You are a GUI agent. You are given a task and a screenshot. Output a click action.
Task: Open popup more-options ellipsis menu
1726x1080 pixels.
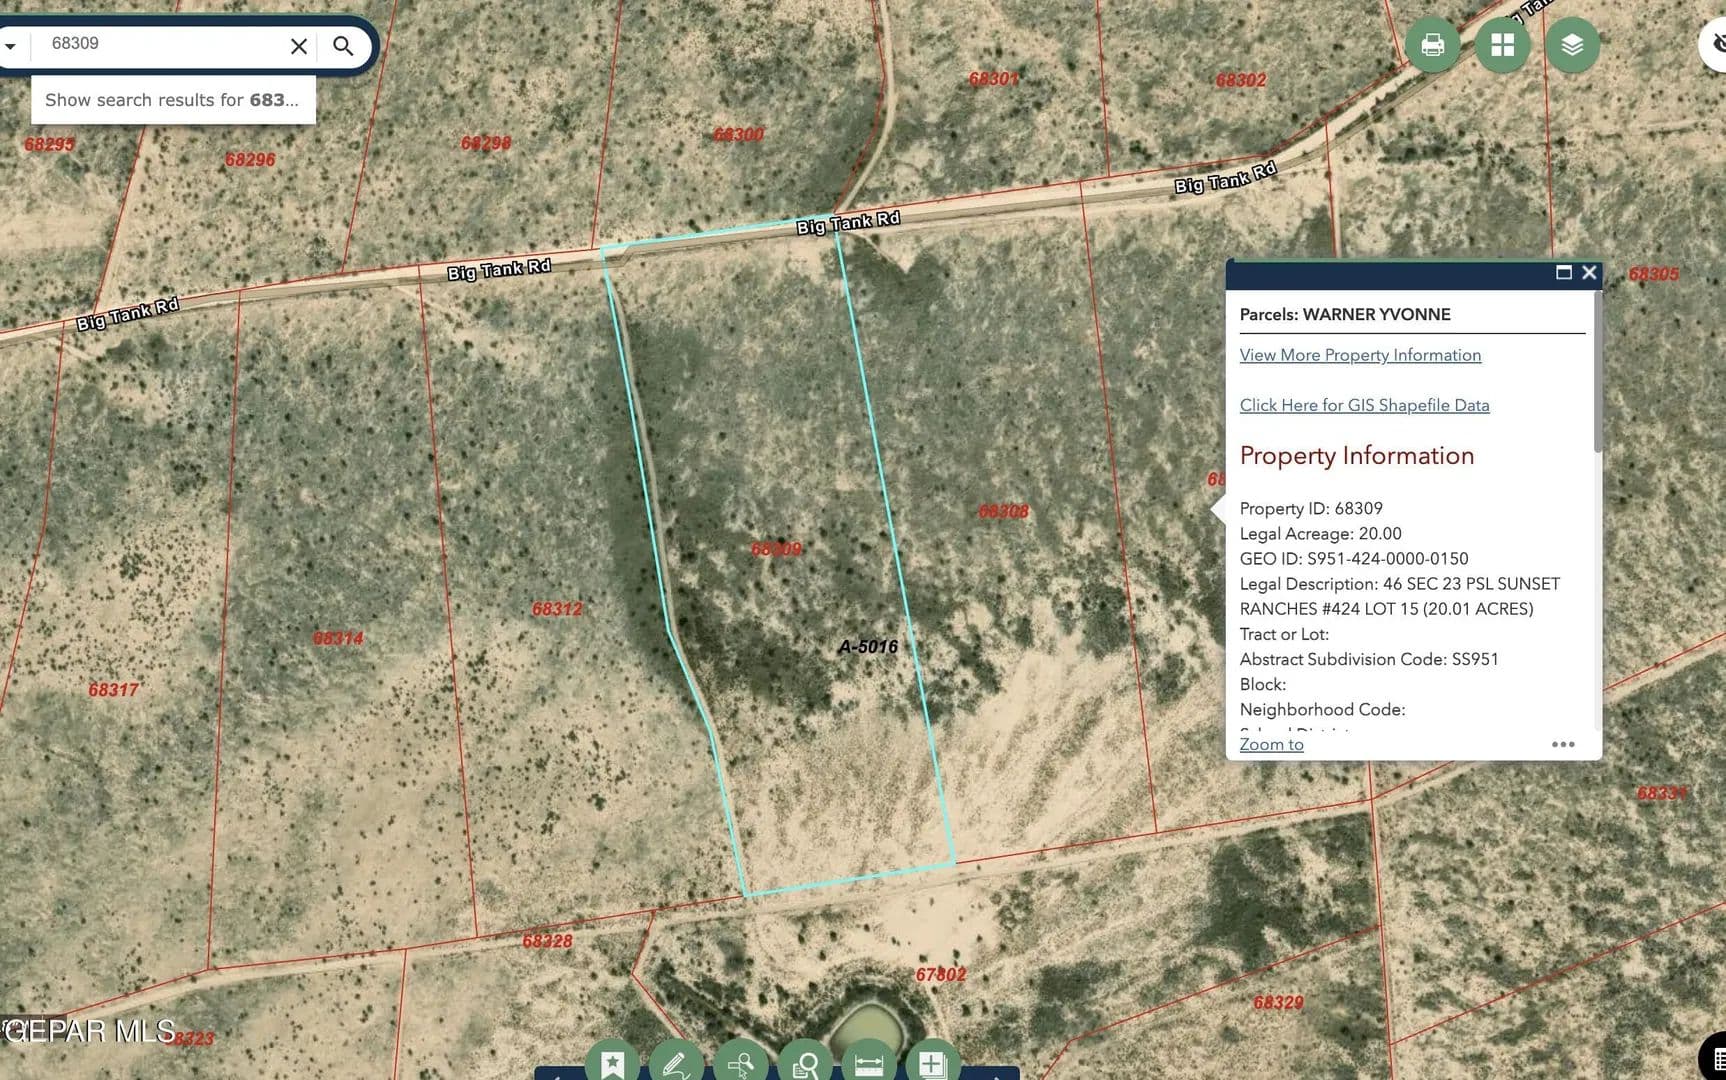pos(1563,744)
